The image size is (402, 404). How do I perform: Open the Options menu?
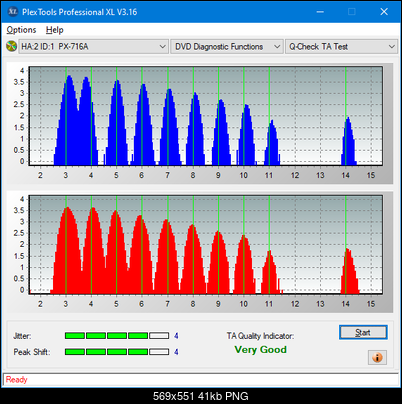click(x=21, y=30)
